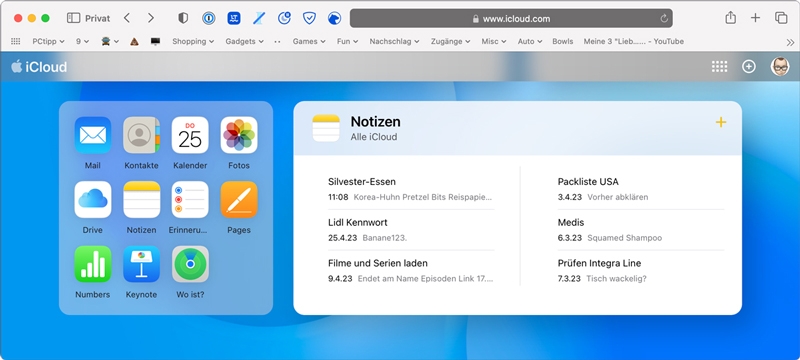
Task: Open the Silvester-Essen note
Action: [411, 189]
